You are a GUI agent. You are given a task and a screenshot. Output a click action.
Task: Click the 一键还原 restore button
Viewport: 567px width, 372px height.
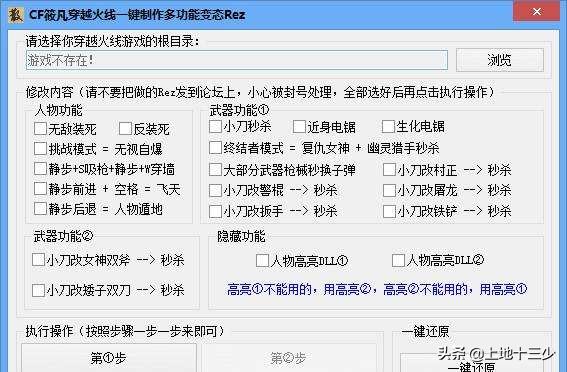[472, 363]
